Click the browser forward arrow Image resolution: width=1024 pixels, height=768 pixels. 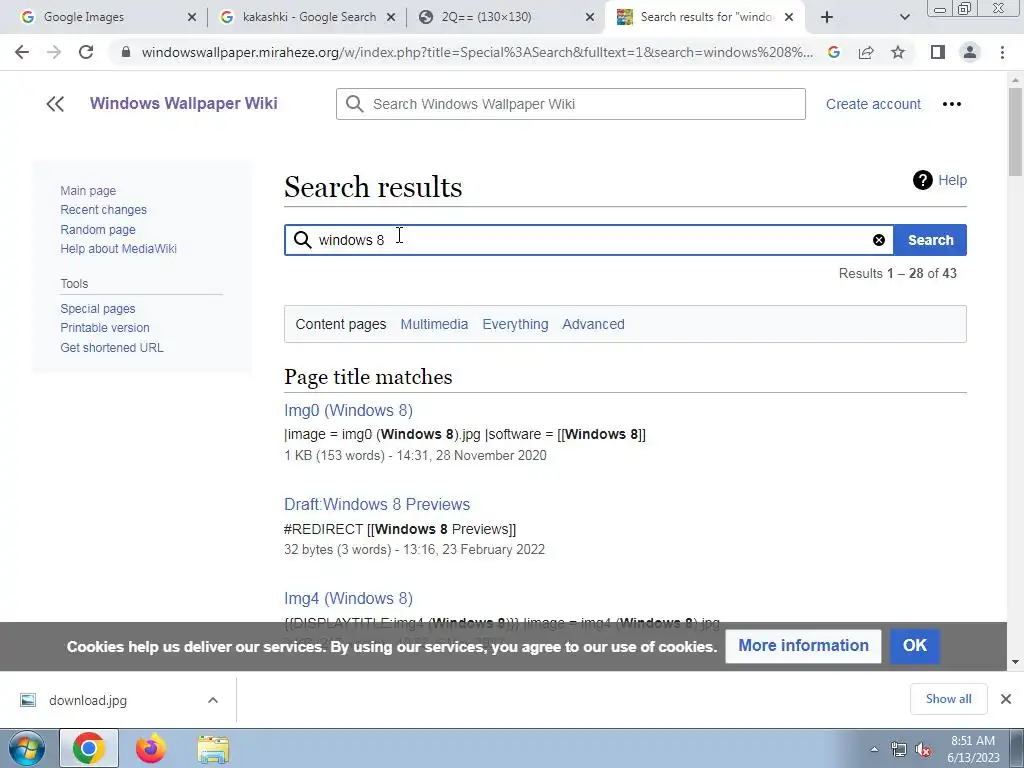[54, 52]
